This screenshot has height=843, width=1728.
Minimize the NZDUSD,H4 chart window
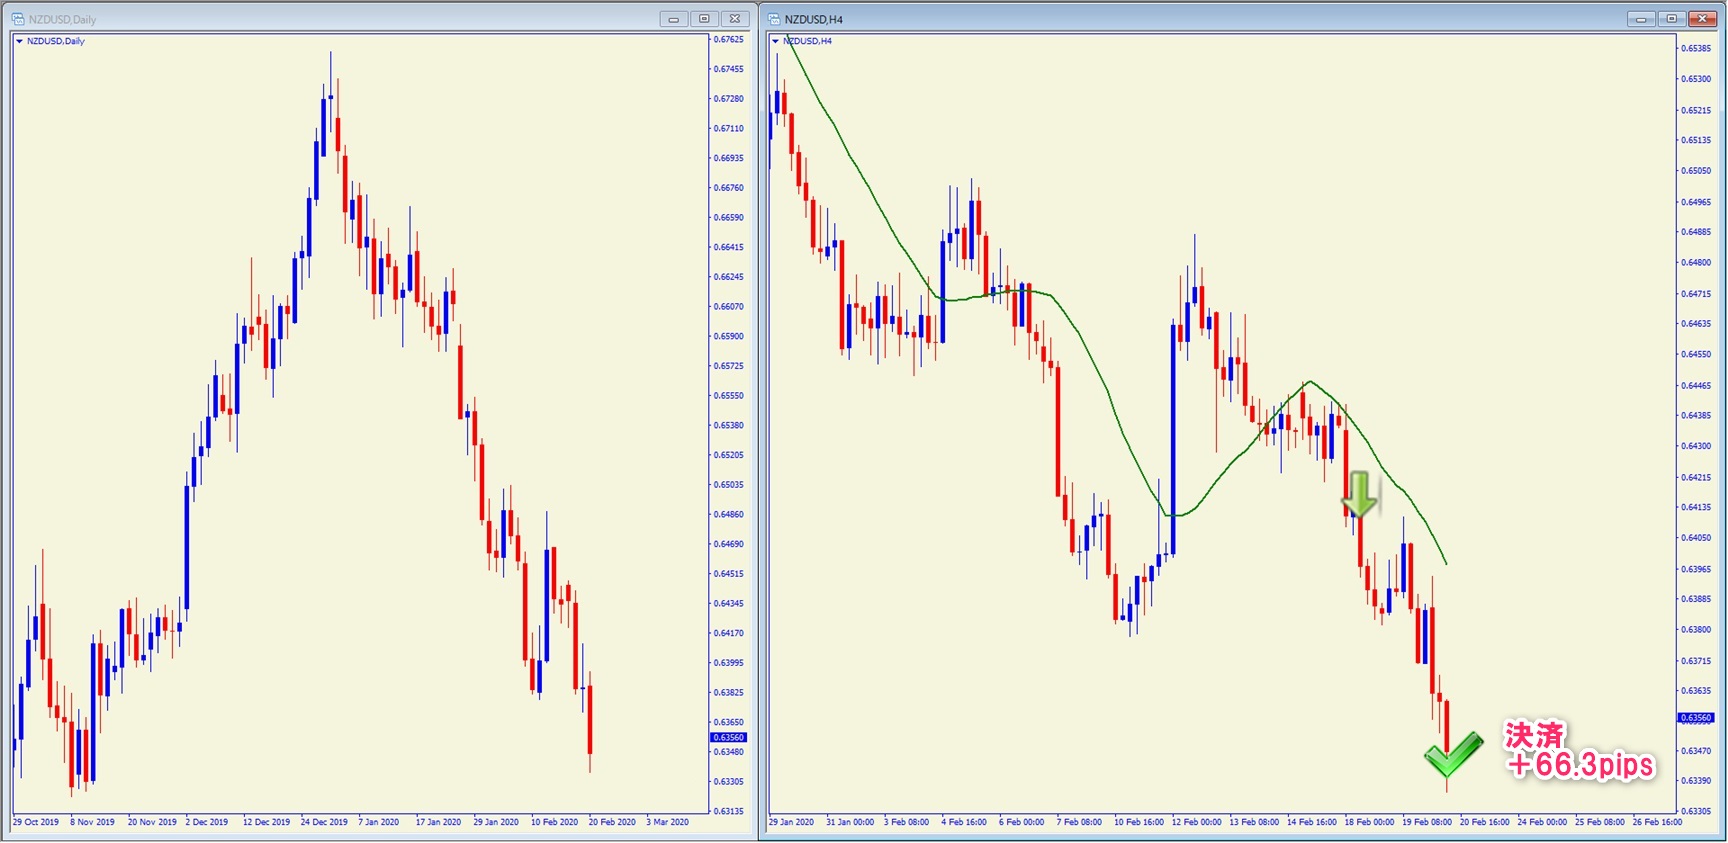(1641, 19)
